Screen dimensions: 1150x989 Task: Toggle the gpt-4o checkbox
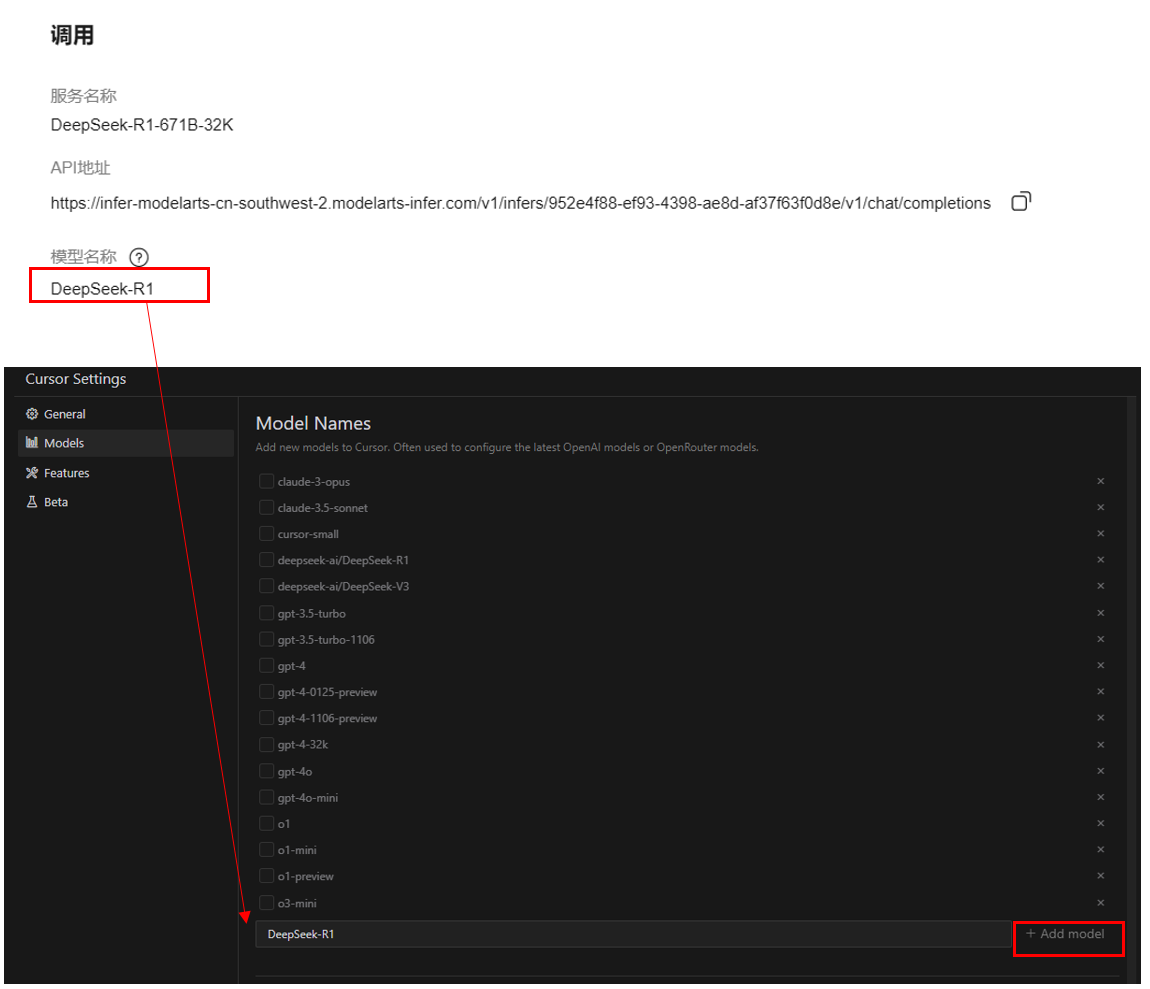[x=266, y=771]
